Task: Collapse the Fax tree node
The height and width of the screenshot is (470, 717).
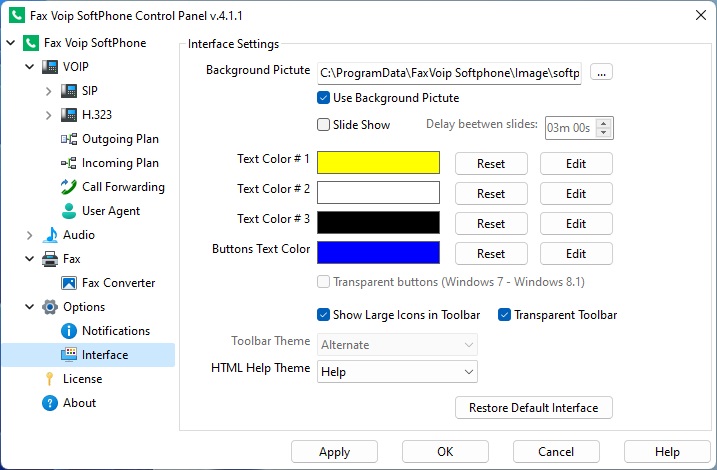Action: [x=30, y=259]
